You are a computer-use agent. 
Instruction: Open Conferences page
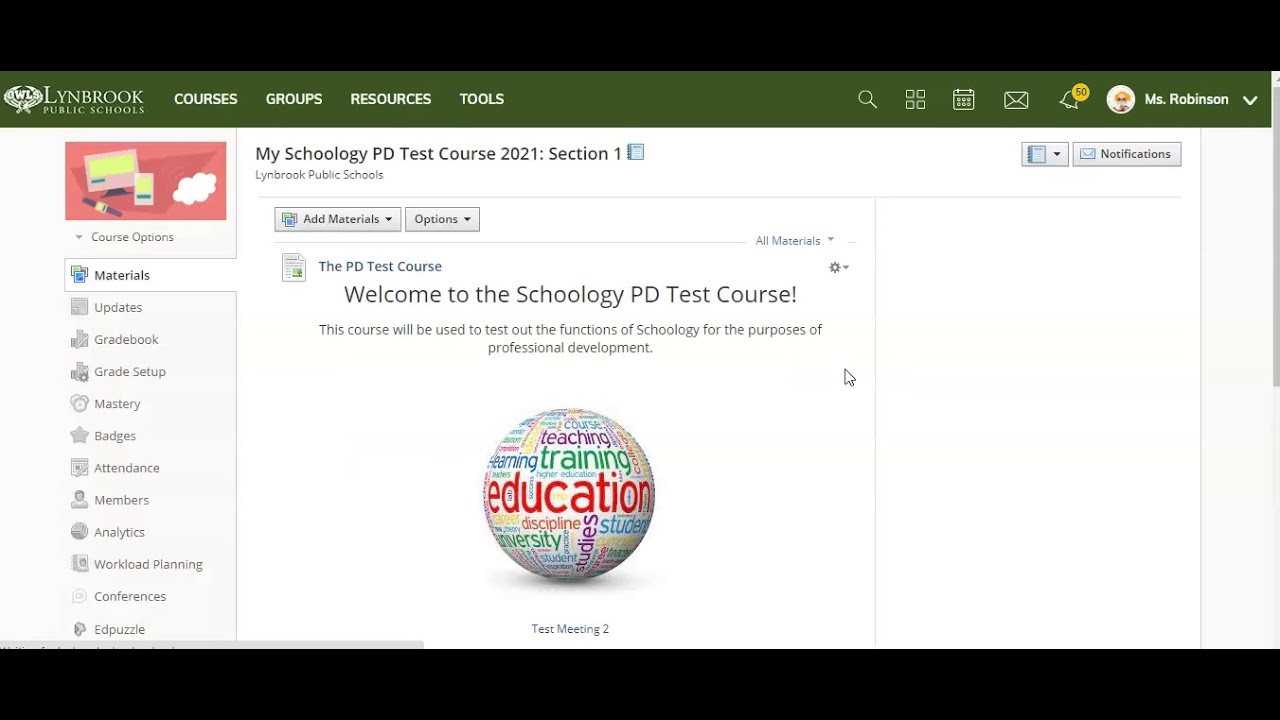point(130,596)
